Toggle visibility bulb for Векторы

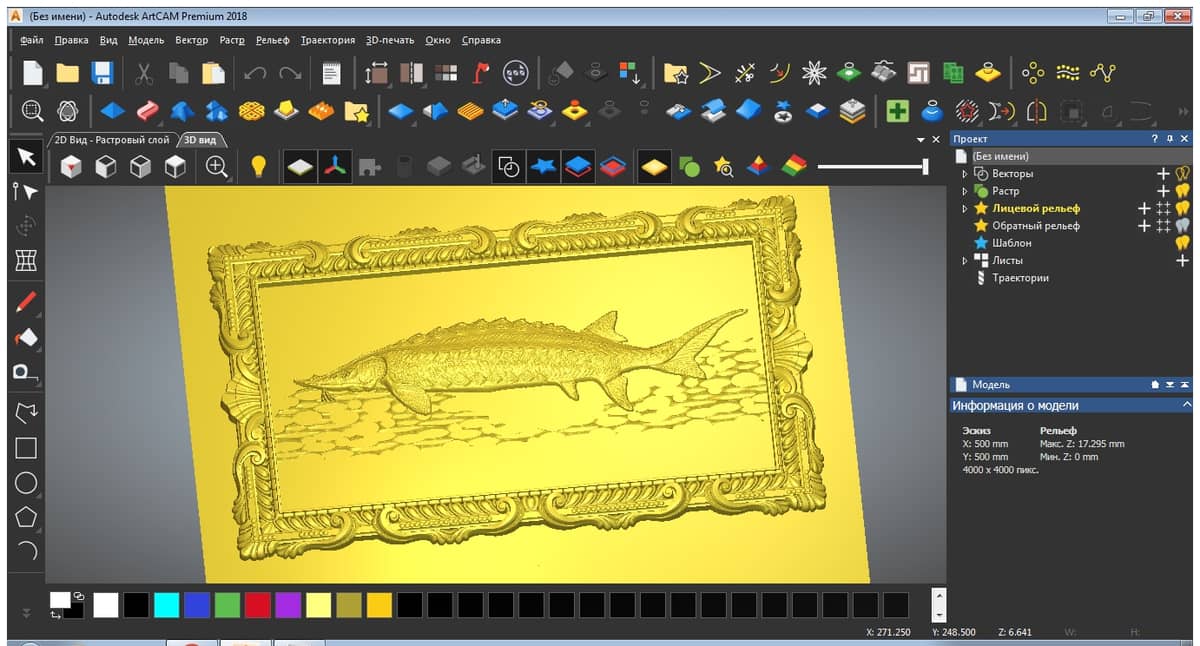pyautogui.click(x=1182, y=174)
